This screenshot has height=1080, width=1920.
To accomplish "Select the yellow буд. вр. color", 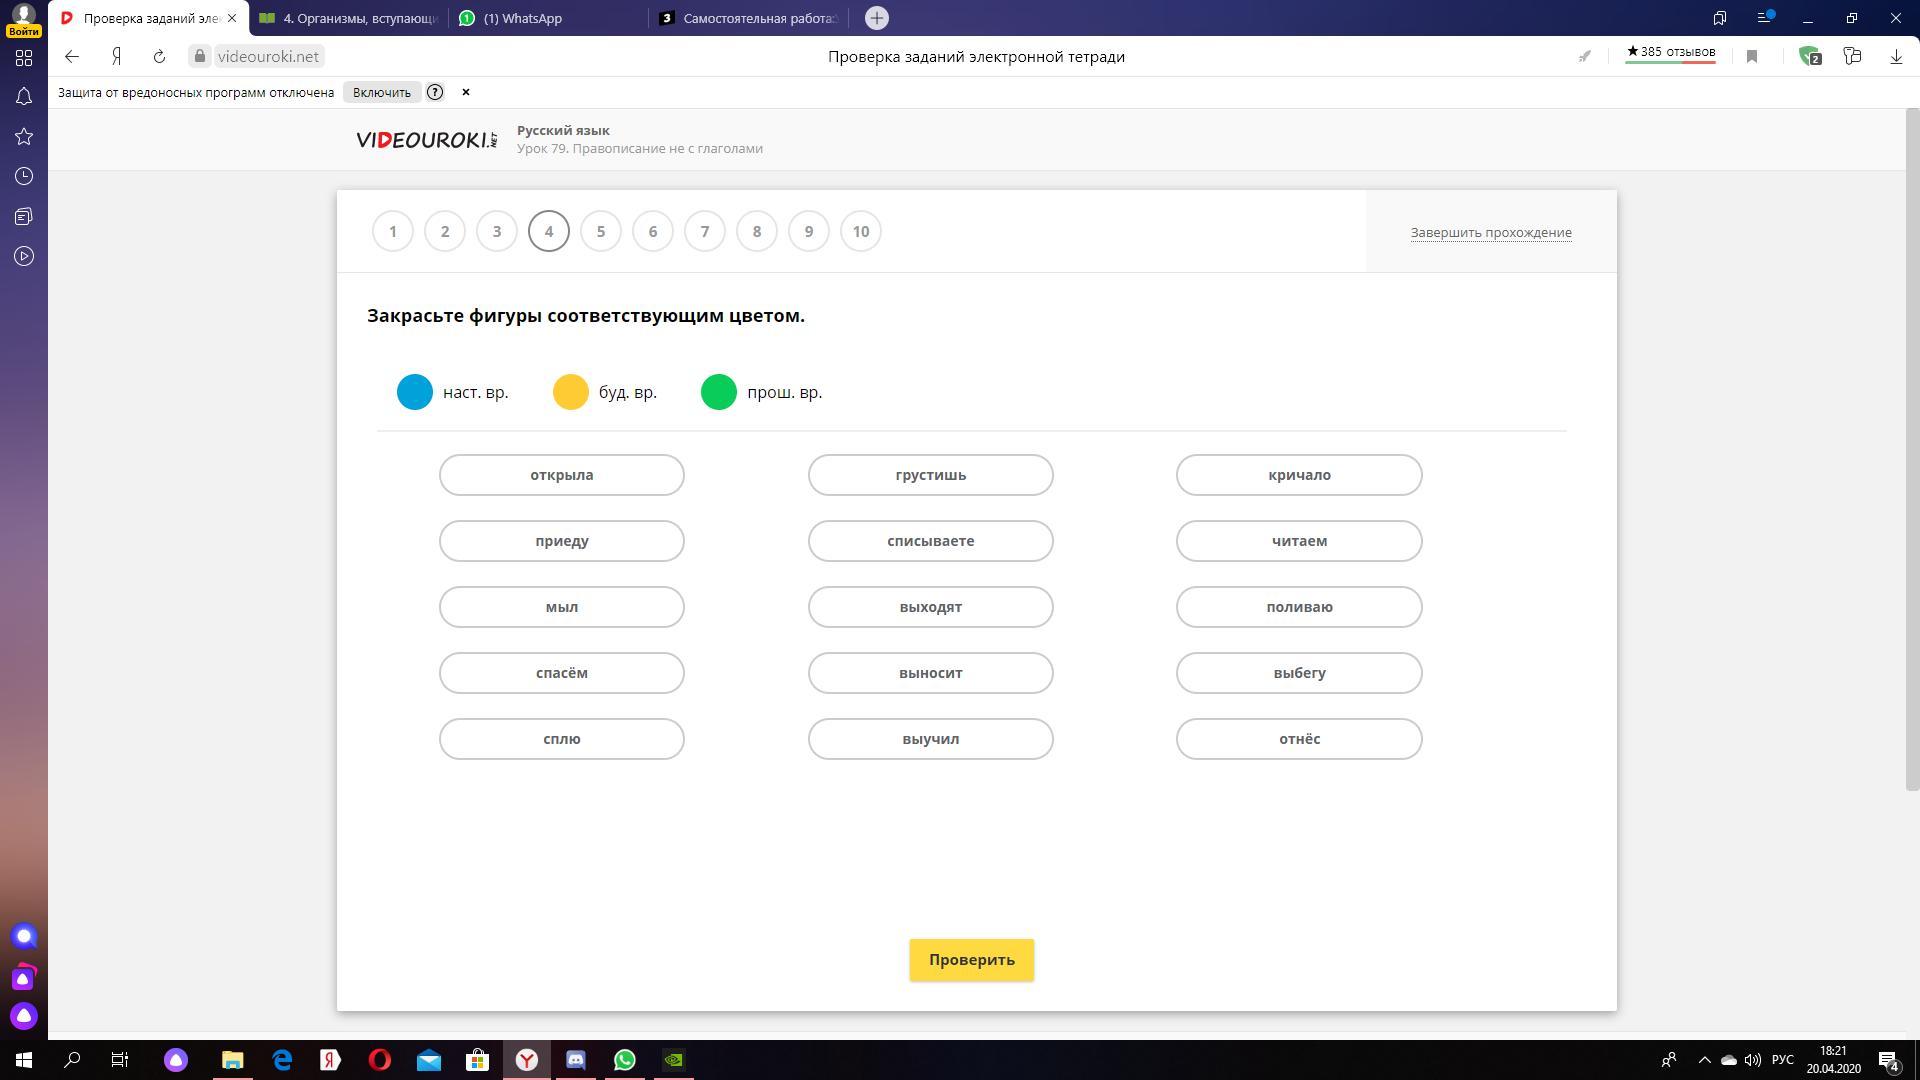I will 571,392.
